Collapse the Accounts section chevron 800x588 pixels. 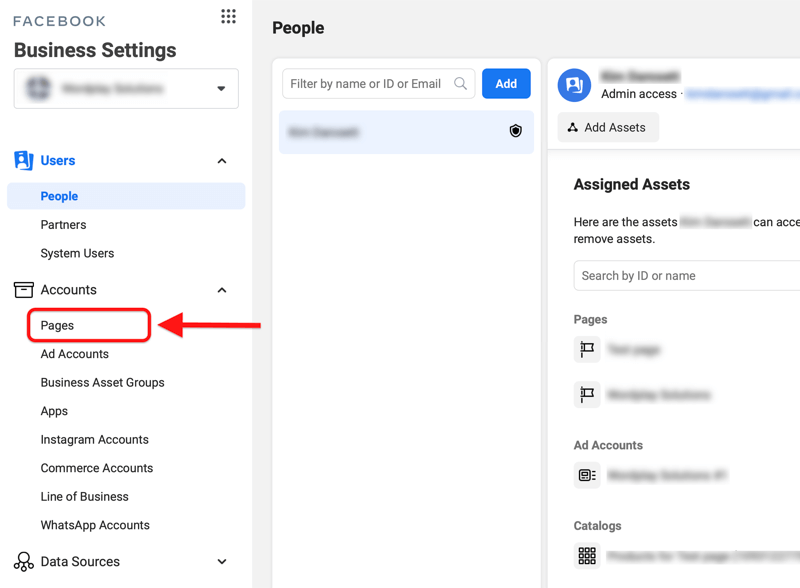pyautogui.click(x=221, y=290)
